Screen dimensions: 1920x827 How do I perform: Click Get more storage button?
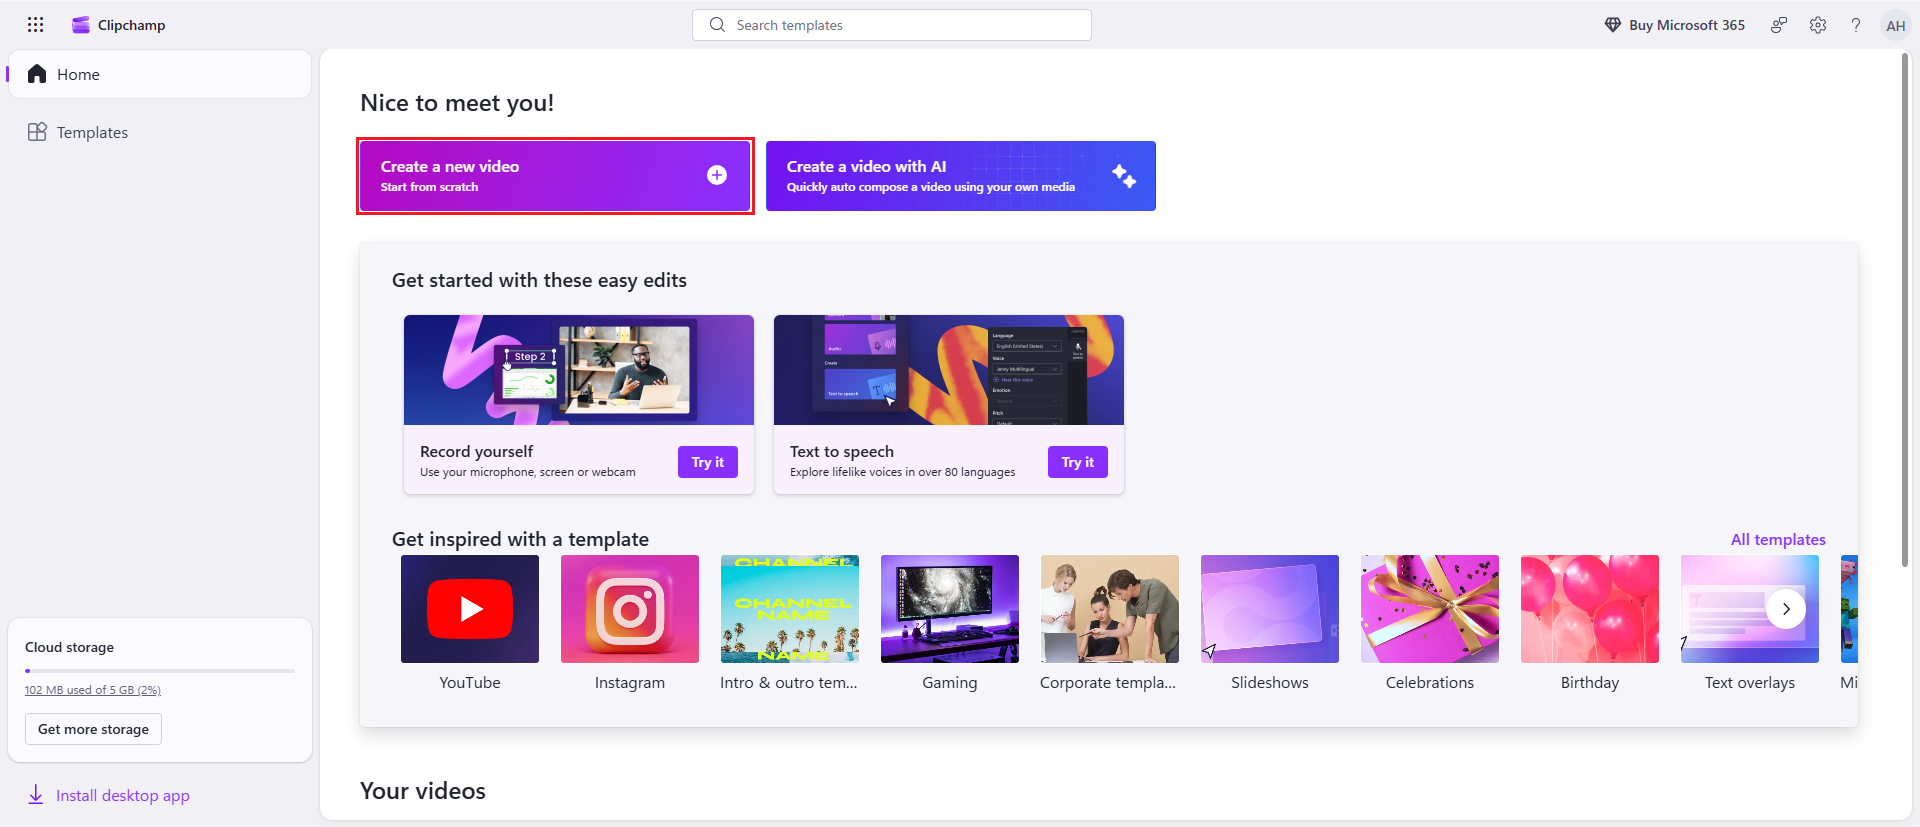coord(93,729)
